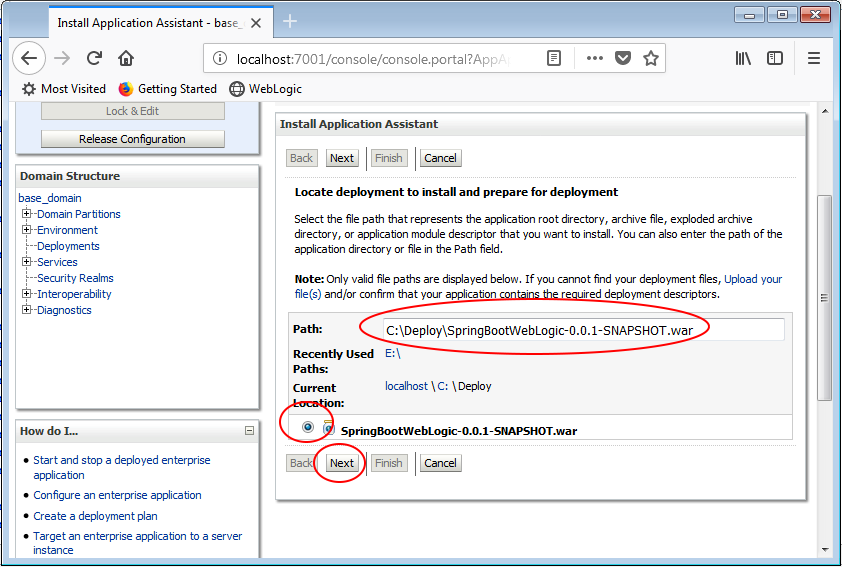
Task: Click bottom Back button
Action: click(x=301, y=463)
